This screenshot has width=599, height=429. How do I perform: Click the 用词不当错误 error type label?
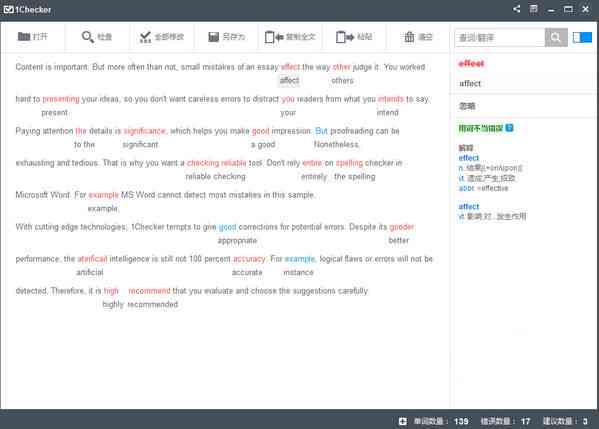[481, 128]
